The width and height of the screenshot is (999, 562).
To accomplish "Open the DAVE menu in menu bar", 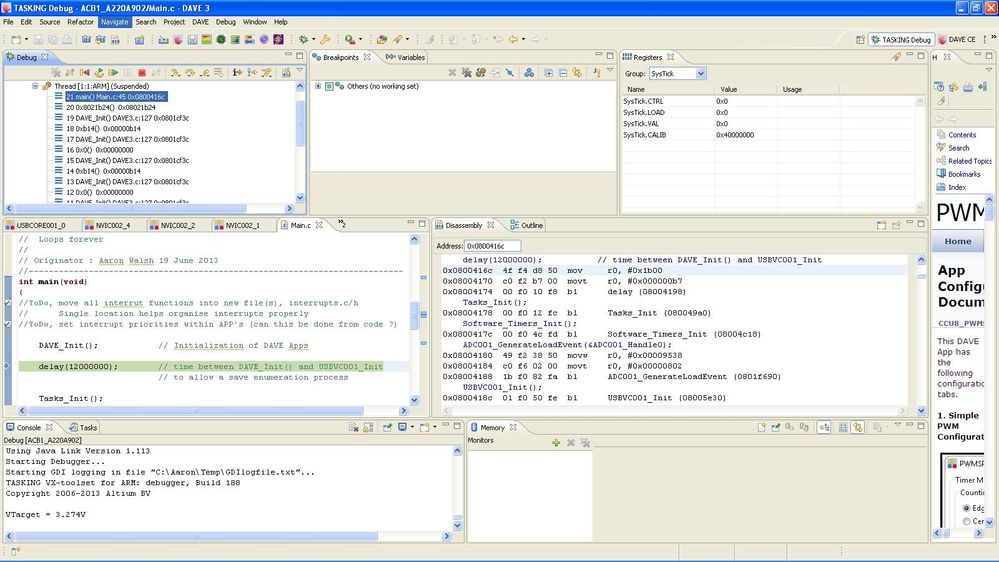I will click(x=200, y=22).
